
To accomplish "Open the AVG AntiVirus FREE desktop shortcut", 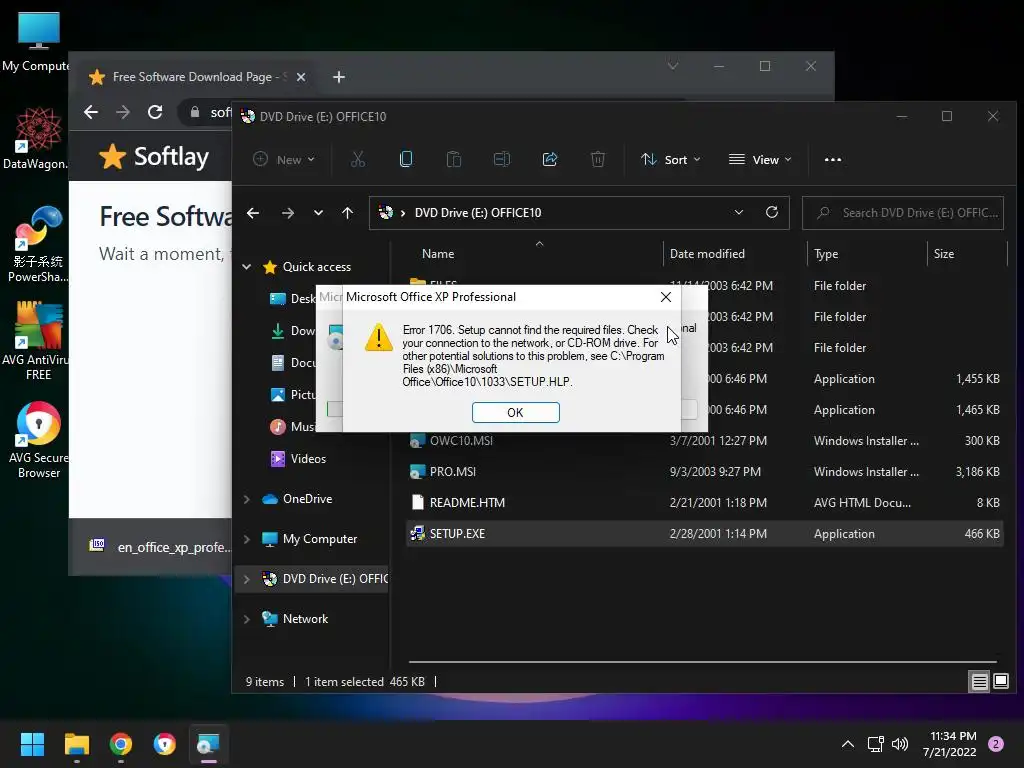I will (x=37, y=341).
